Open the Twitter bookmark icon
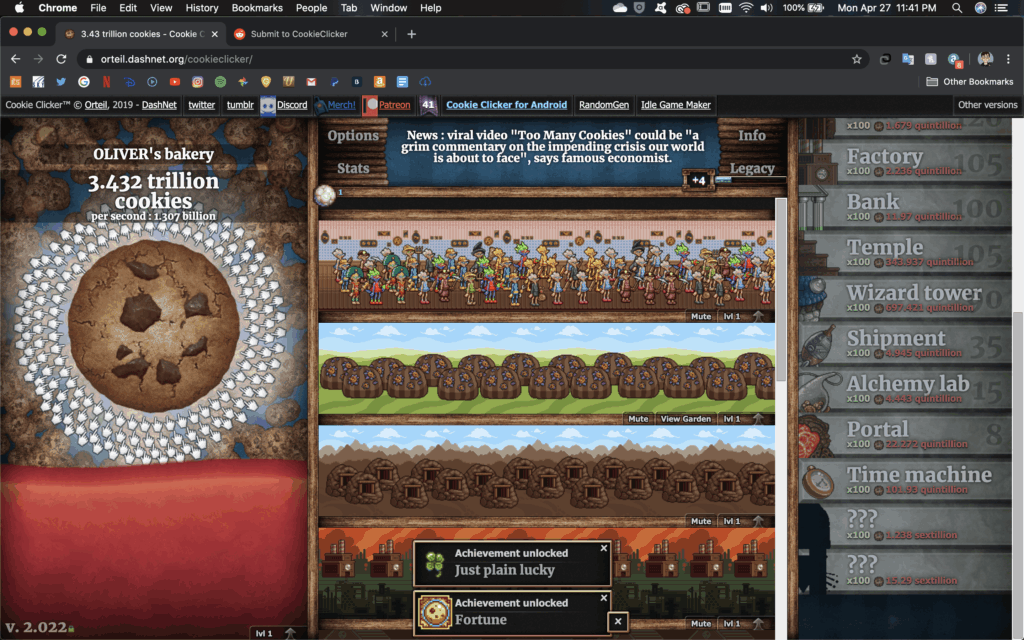 61,82
